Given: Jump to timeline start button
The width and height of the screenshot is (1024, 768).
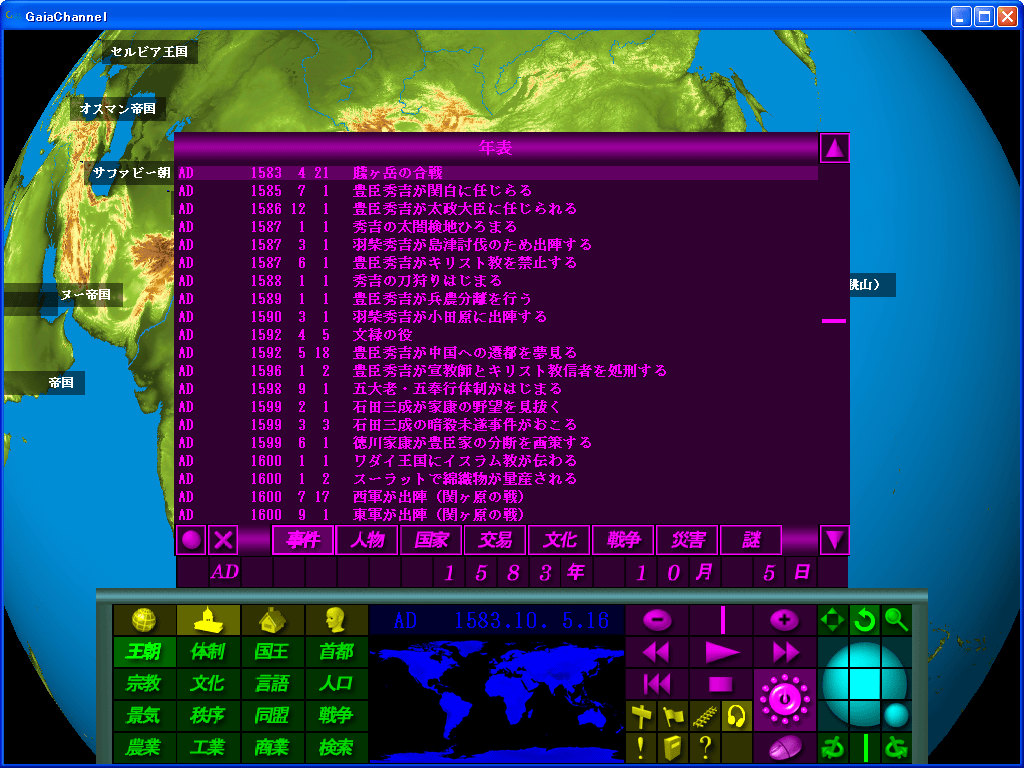Looking at the screenshot, I should pyautogui.click(x=657, y=684).
